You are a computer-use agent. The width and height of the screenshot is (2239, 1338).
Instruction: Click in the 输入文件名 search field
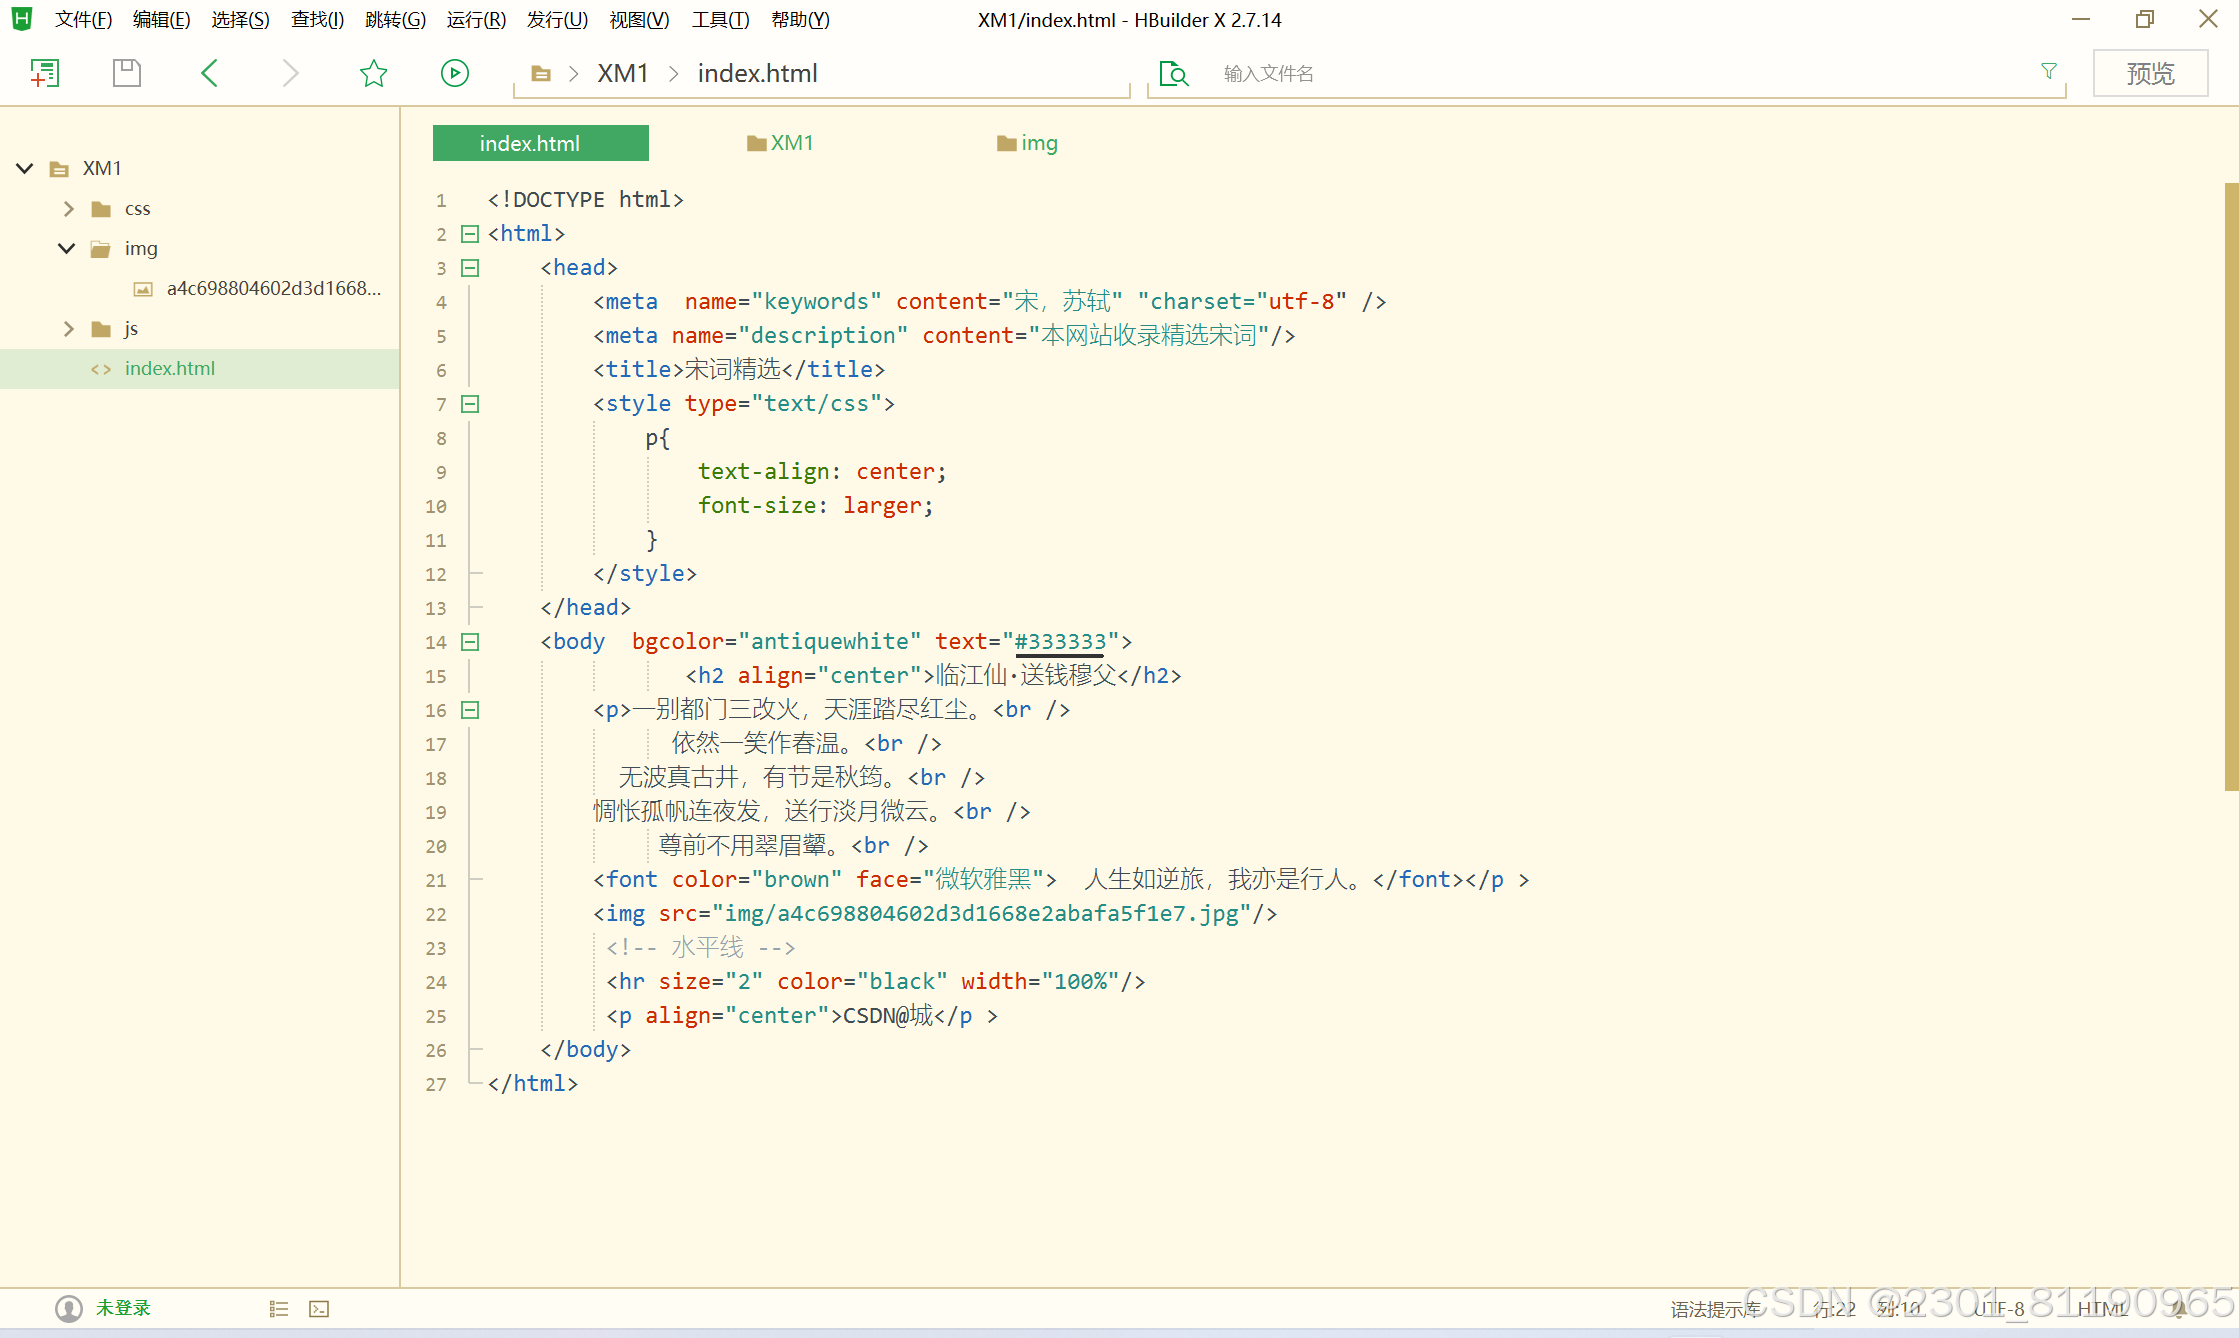1600,74
